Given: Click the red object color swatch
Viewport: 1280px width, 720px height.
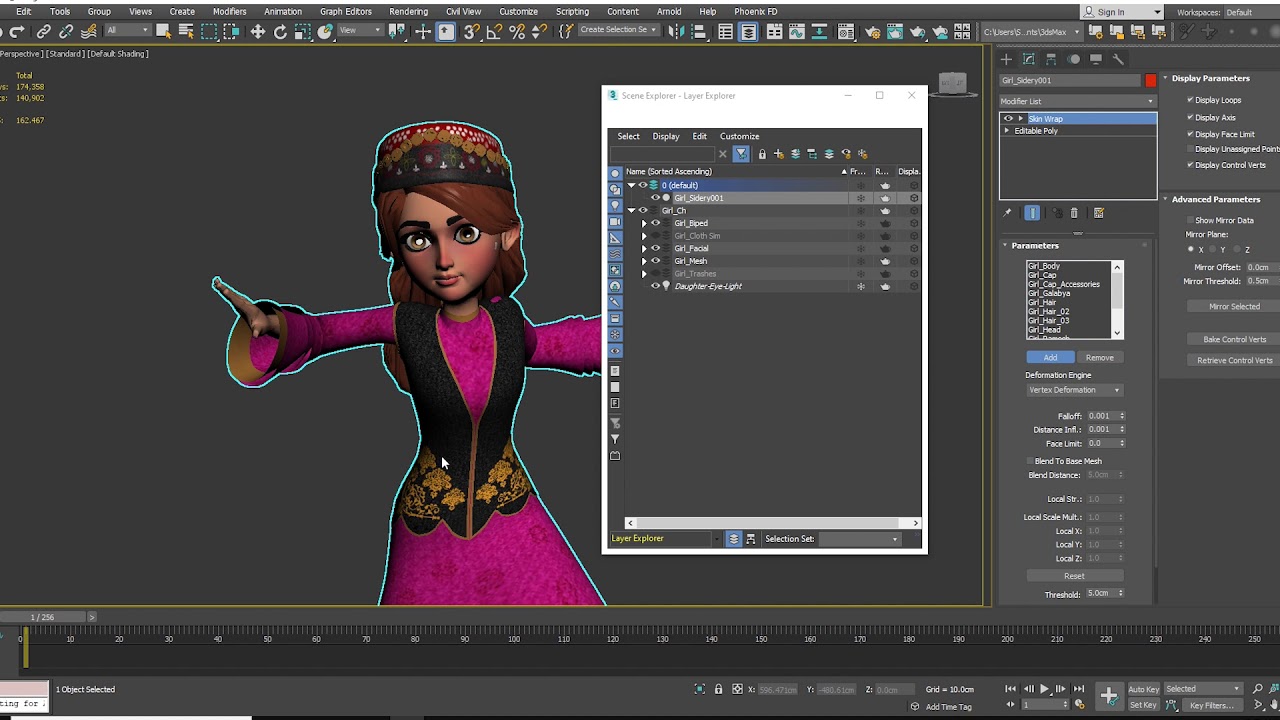Looking at the screenshot, I should (x=1151, y=80).
